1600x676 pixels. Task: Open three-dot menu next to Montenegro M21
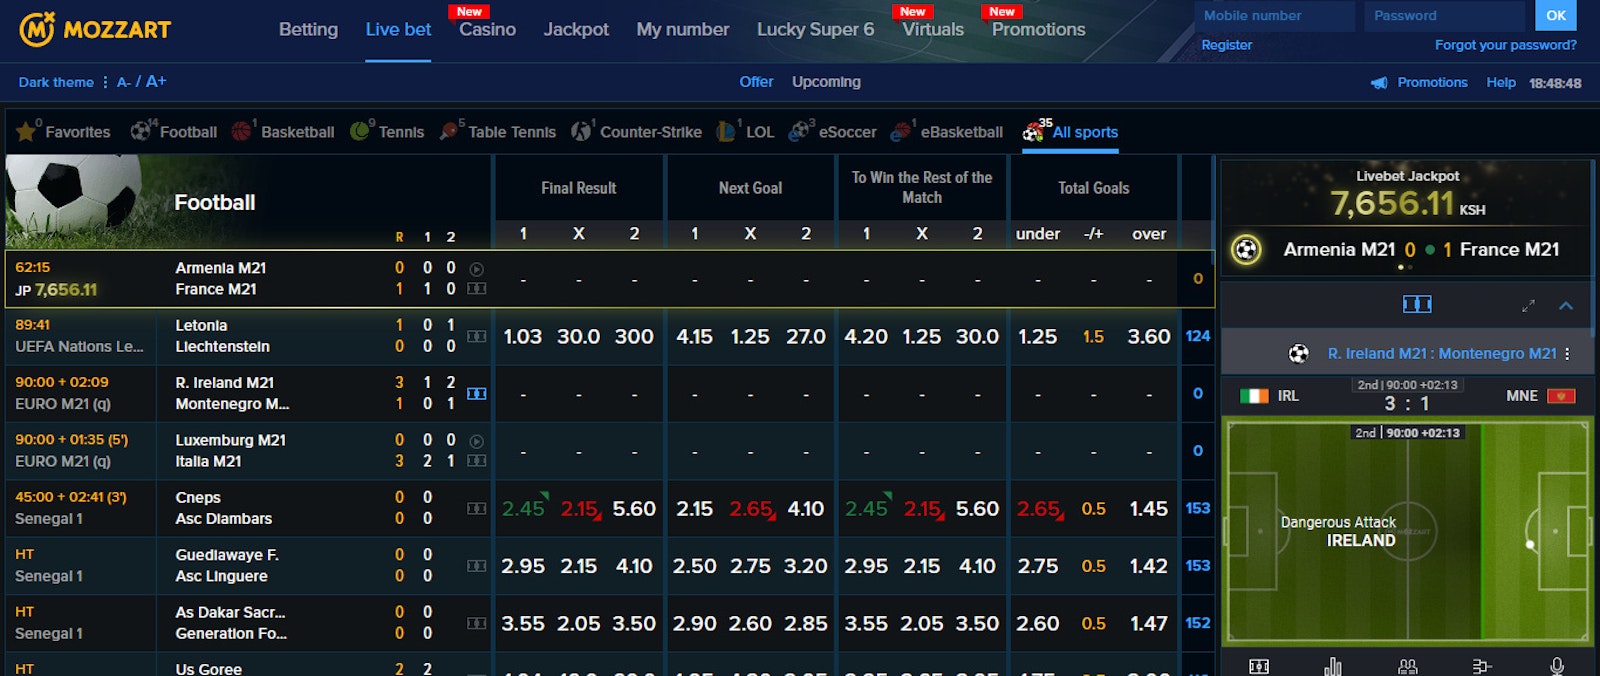click(1567, 354)
